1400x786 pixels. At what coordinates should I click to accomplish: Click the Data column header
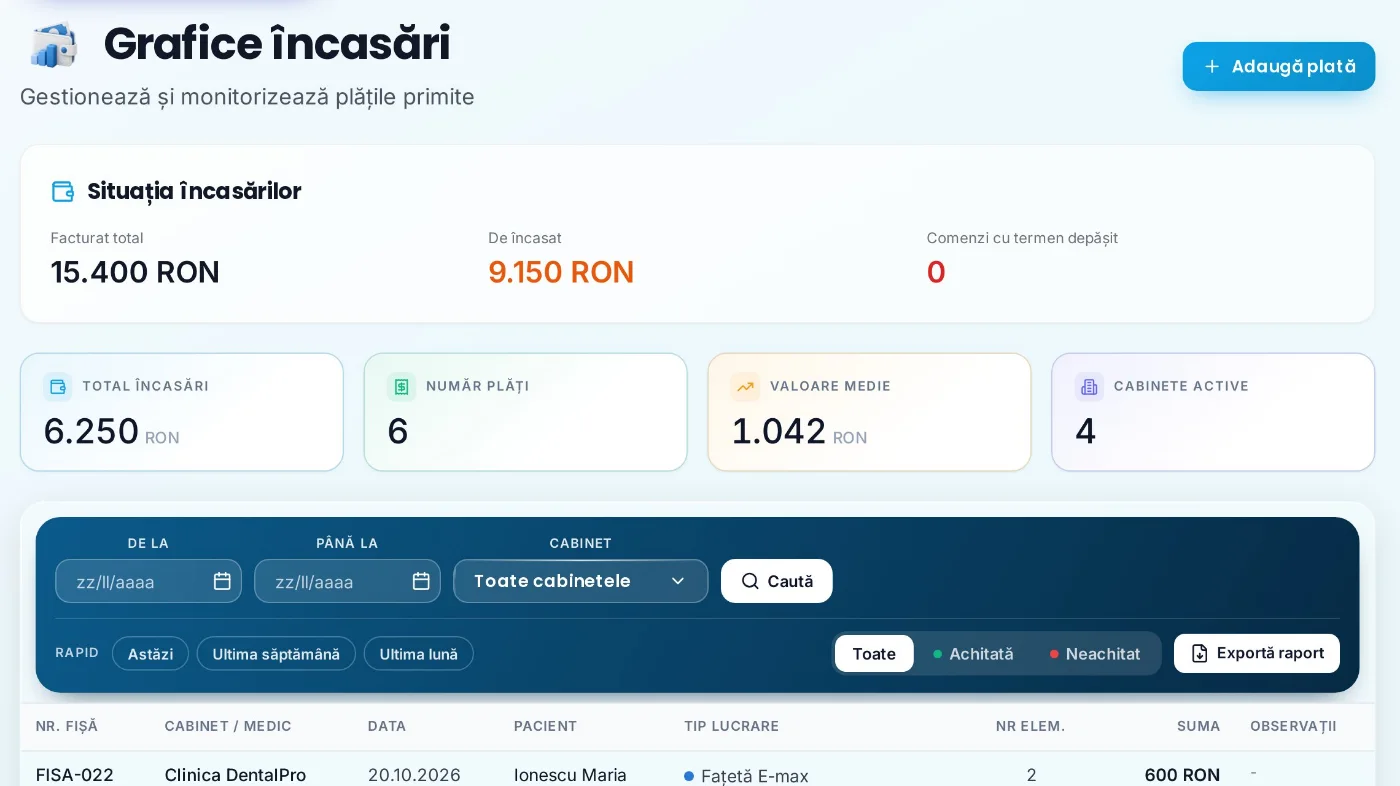coord(387,726)
